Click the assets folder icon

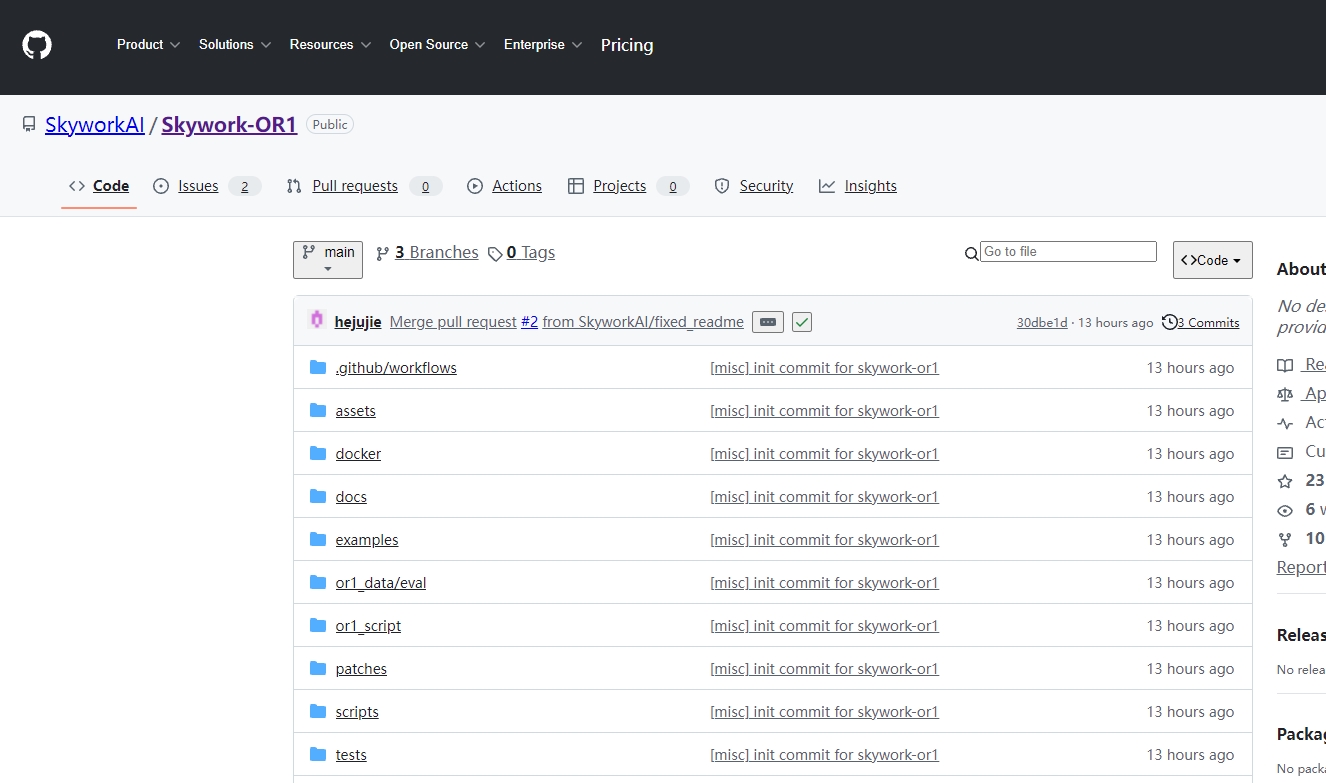(x=318, y=411)
